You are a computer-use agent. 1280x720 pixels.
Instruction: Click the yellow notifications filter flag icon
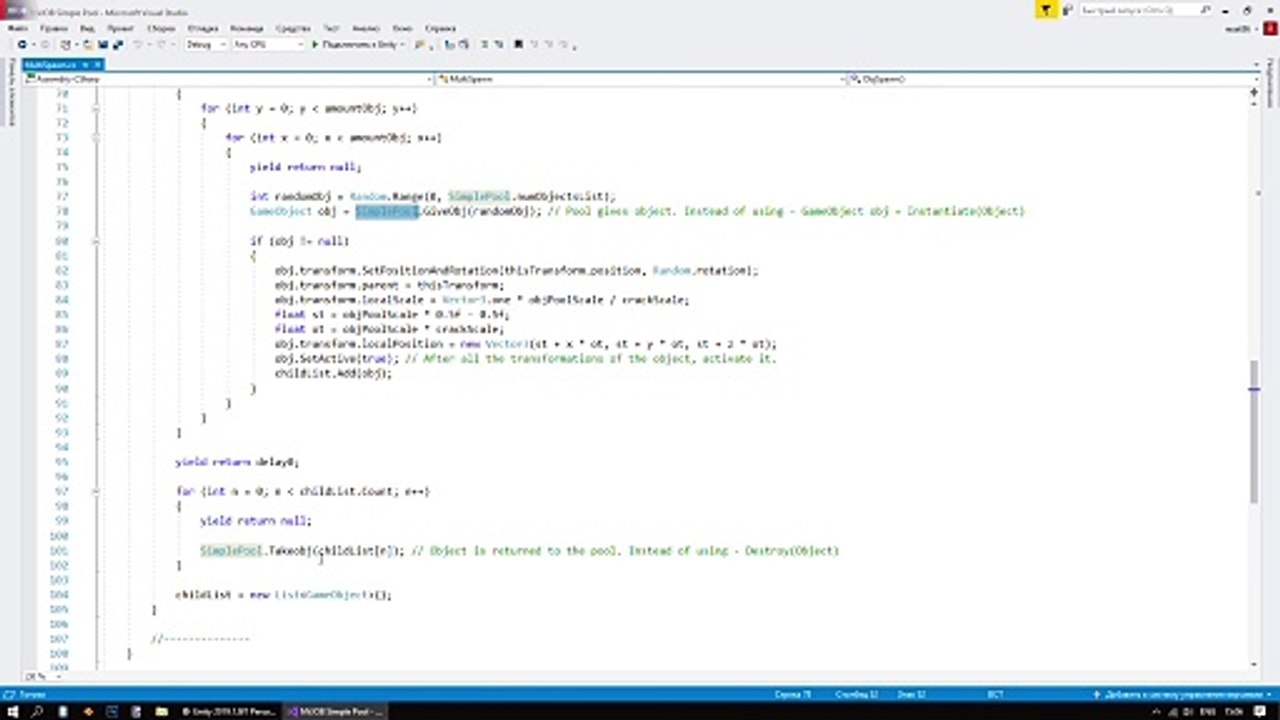[x=1045, y=10]
